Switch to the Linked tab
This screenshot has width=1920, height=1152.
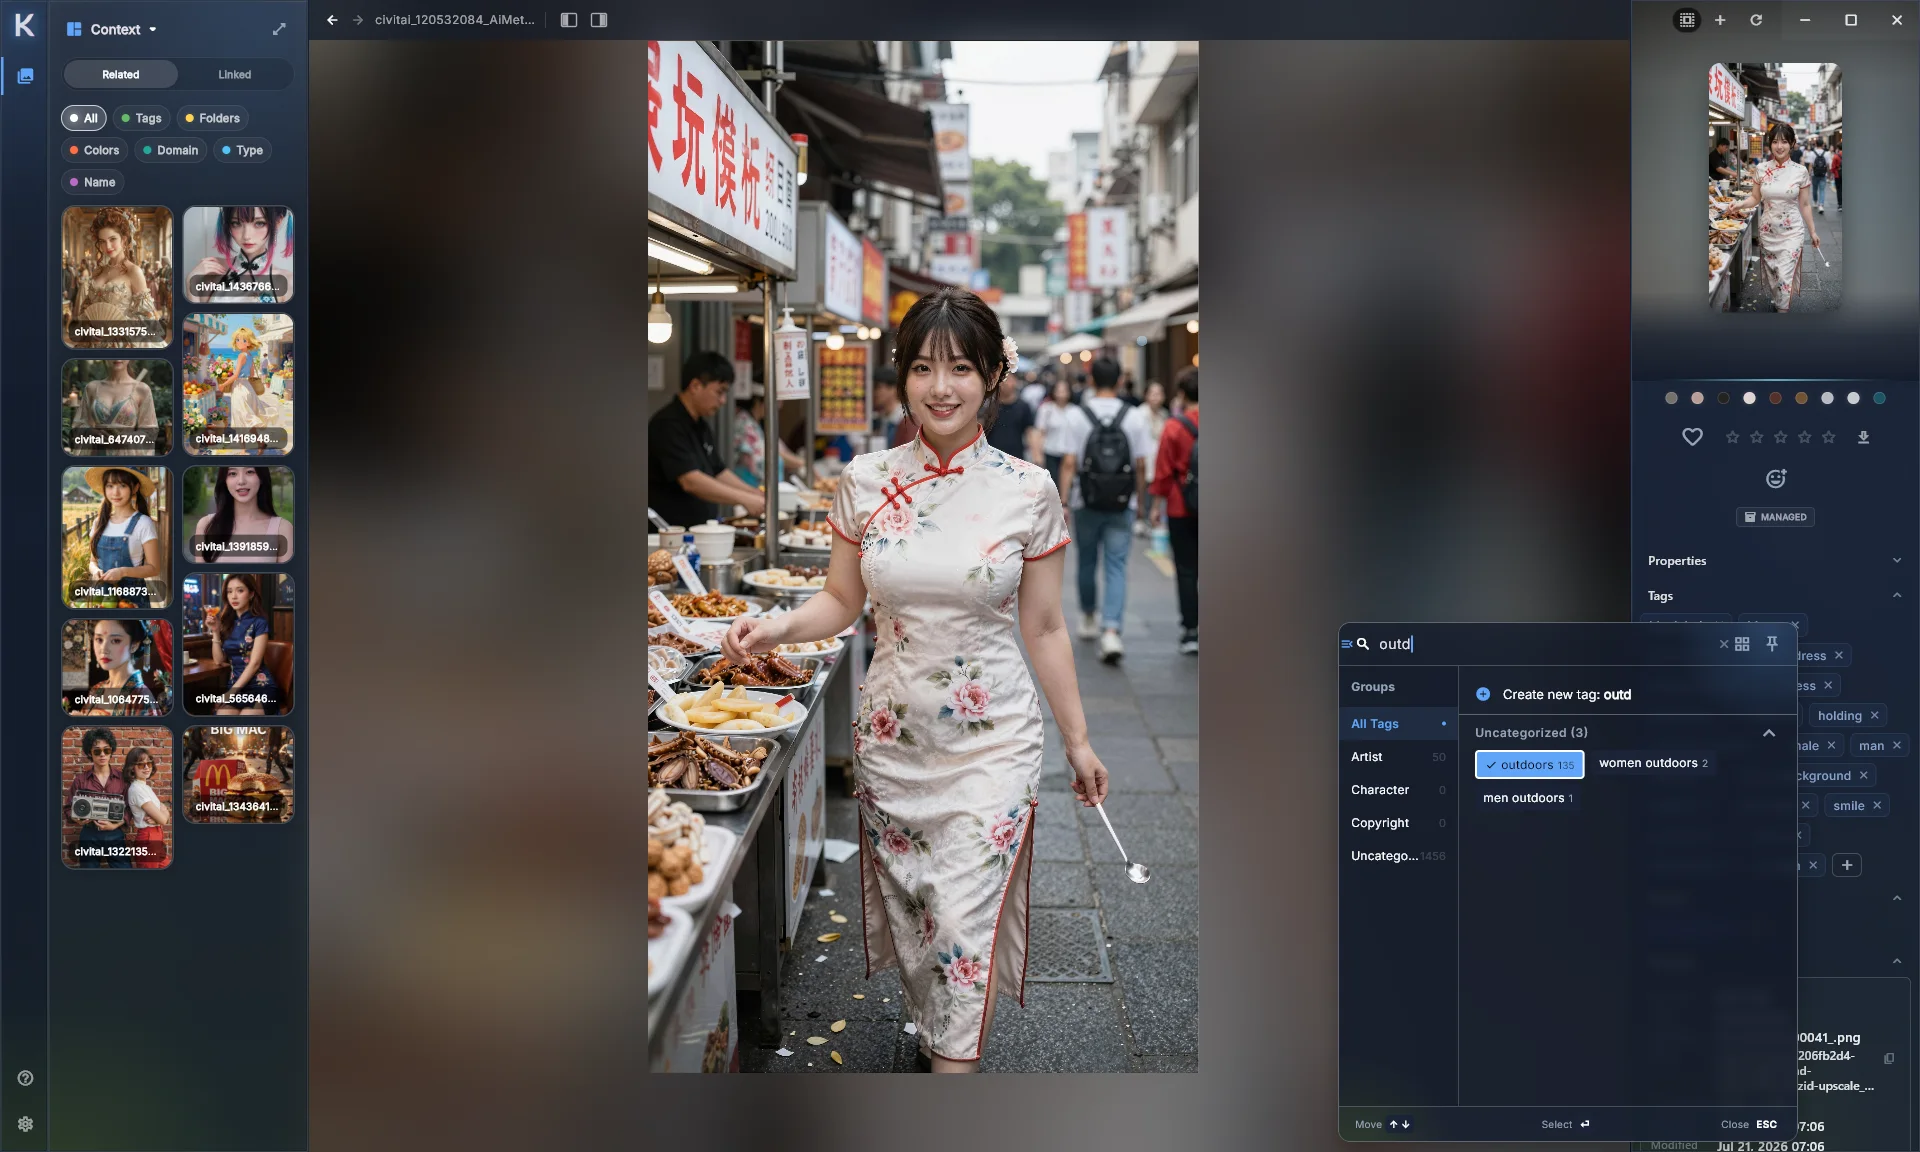[235, 75]
